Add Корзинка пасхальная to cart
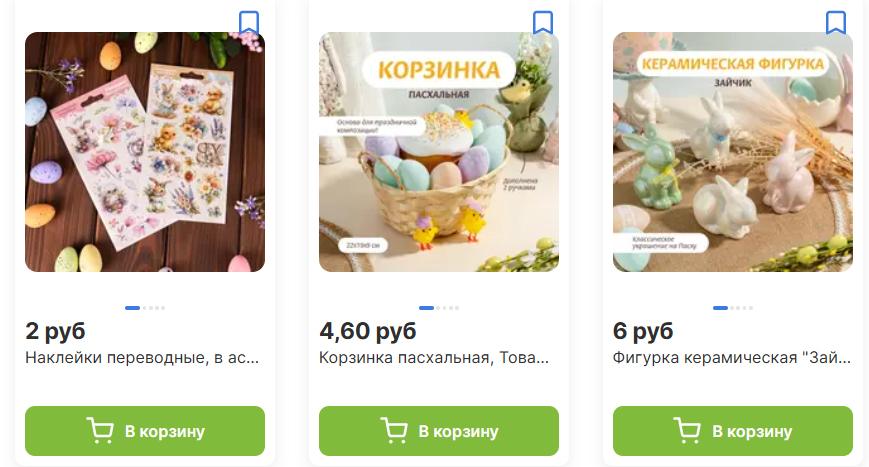 [x=438, y=431]
